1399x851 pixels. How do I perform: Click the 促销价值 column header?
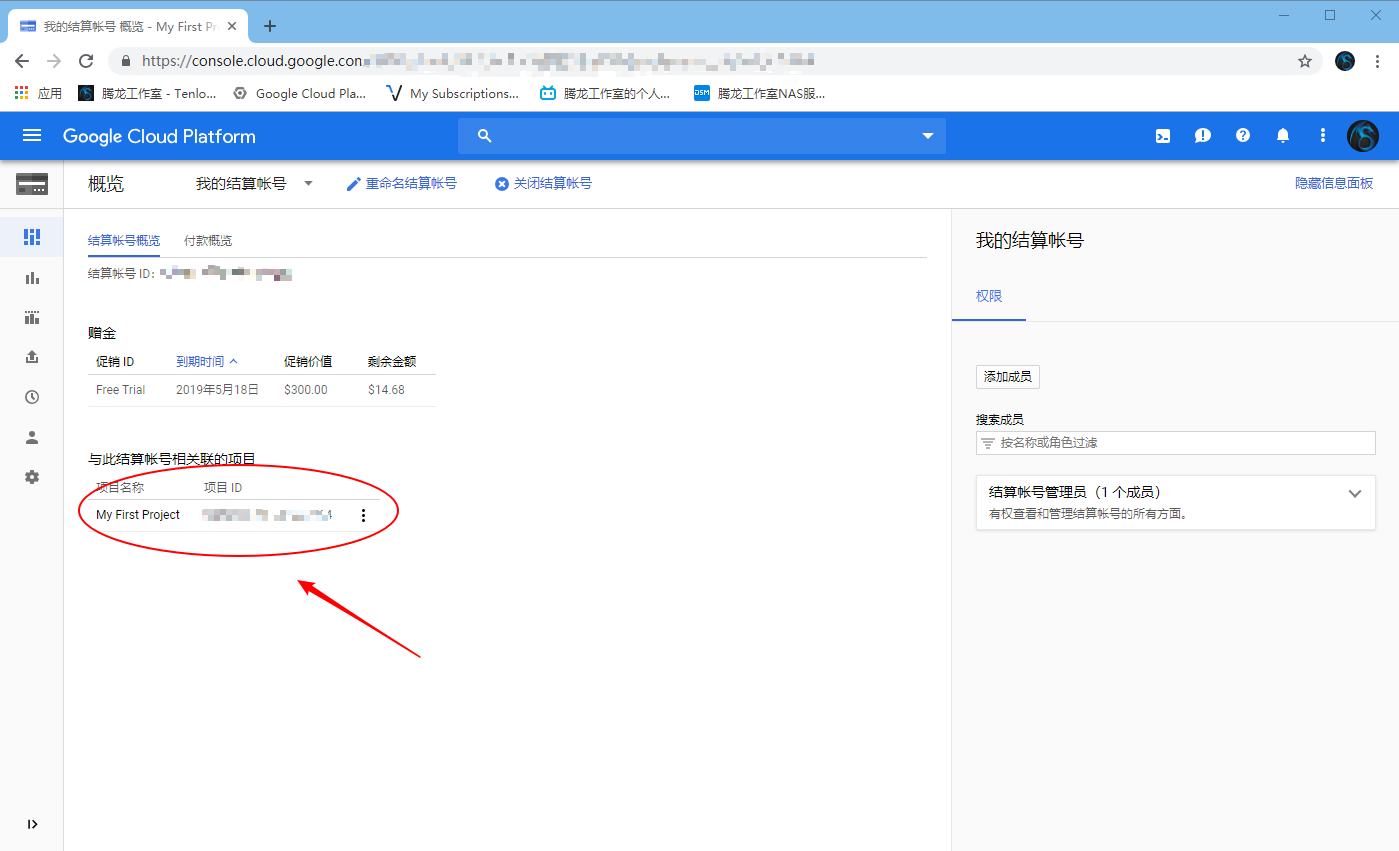(x=308, y=361)
